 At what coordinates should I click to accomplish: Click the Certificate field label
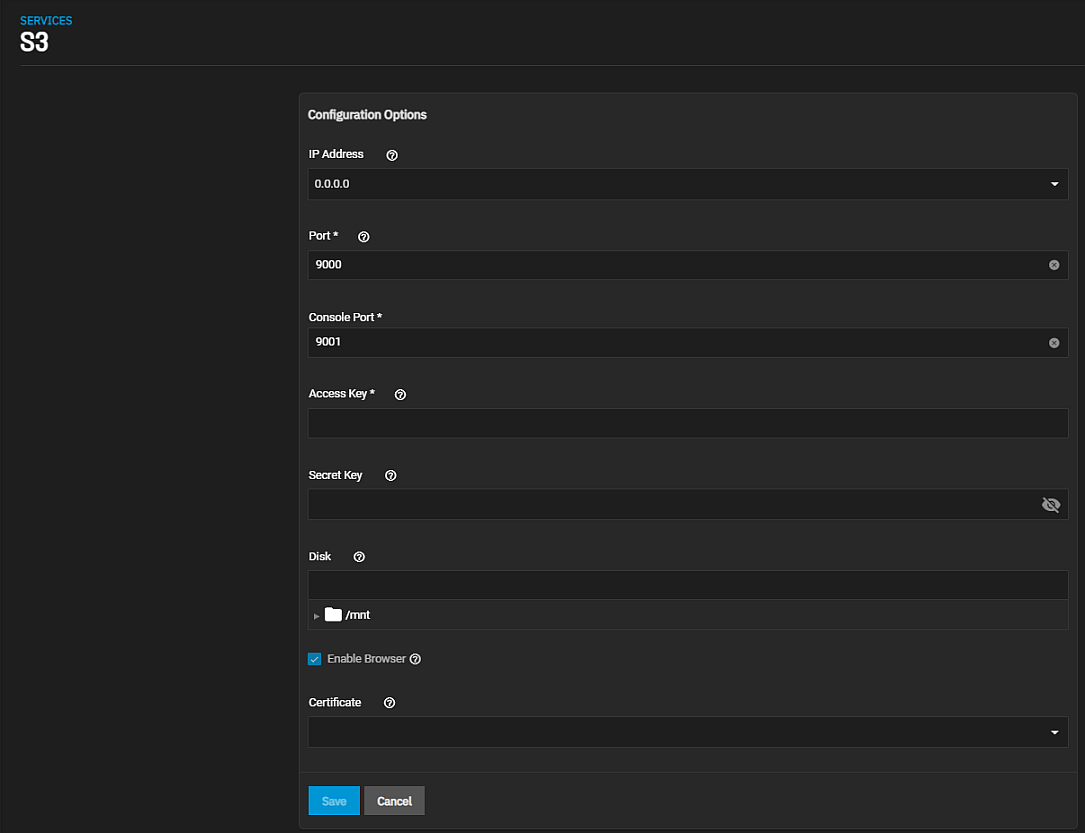(335, 702)
